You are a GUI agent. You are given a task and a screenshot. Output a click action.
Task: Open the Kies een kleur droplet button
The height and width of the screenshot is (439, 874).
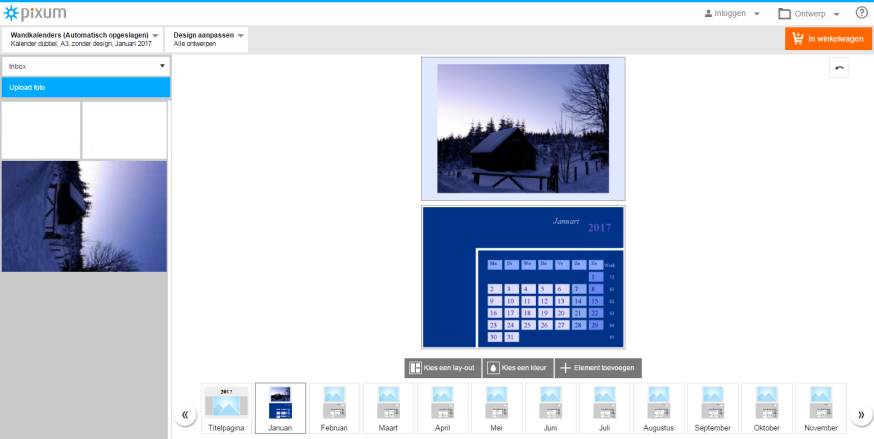click(518, 368)
